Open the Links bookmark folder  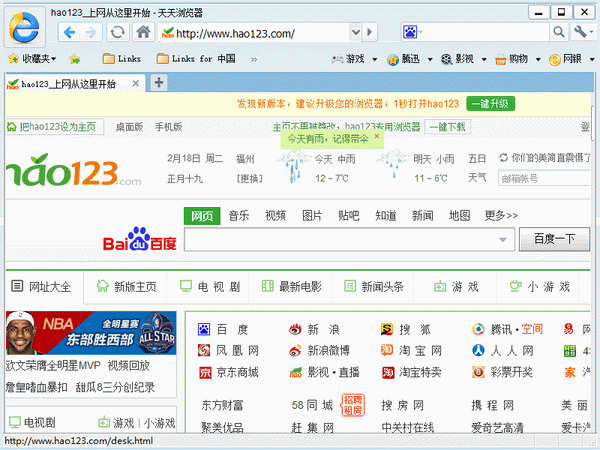click(122, 59)
